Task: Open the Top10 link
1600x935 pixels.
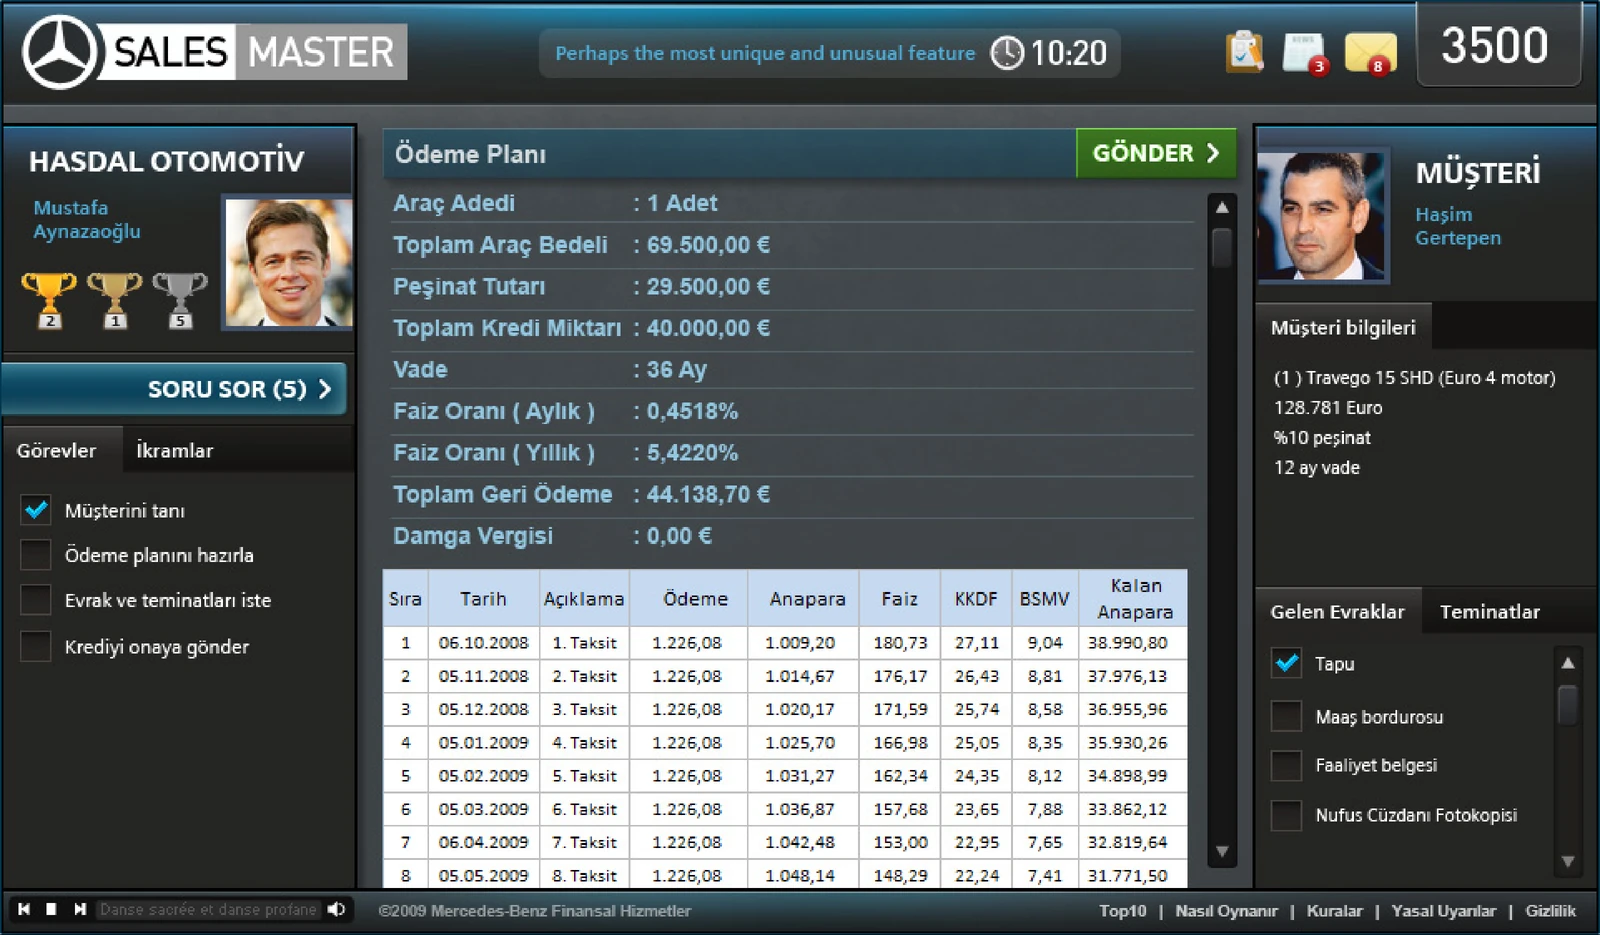Action: 1123,910
